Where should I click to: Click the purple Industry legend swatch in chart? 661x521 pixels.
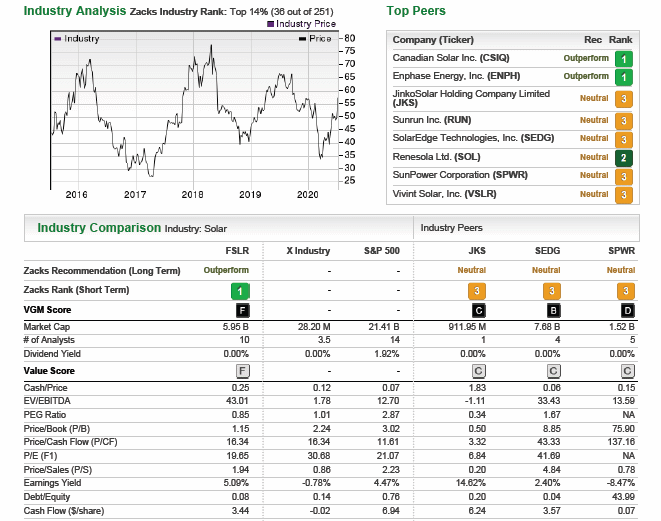click(x=58, y=39)
